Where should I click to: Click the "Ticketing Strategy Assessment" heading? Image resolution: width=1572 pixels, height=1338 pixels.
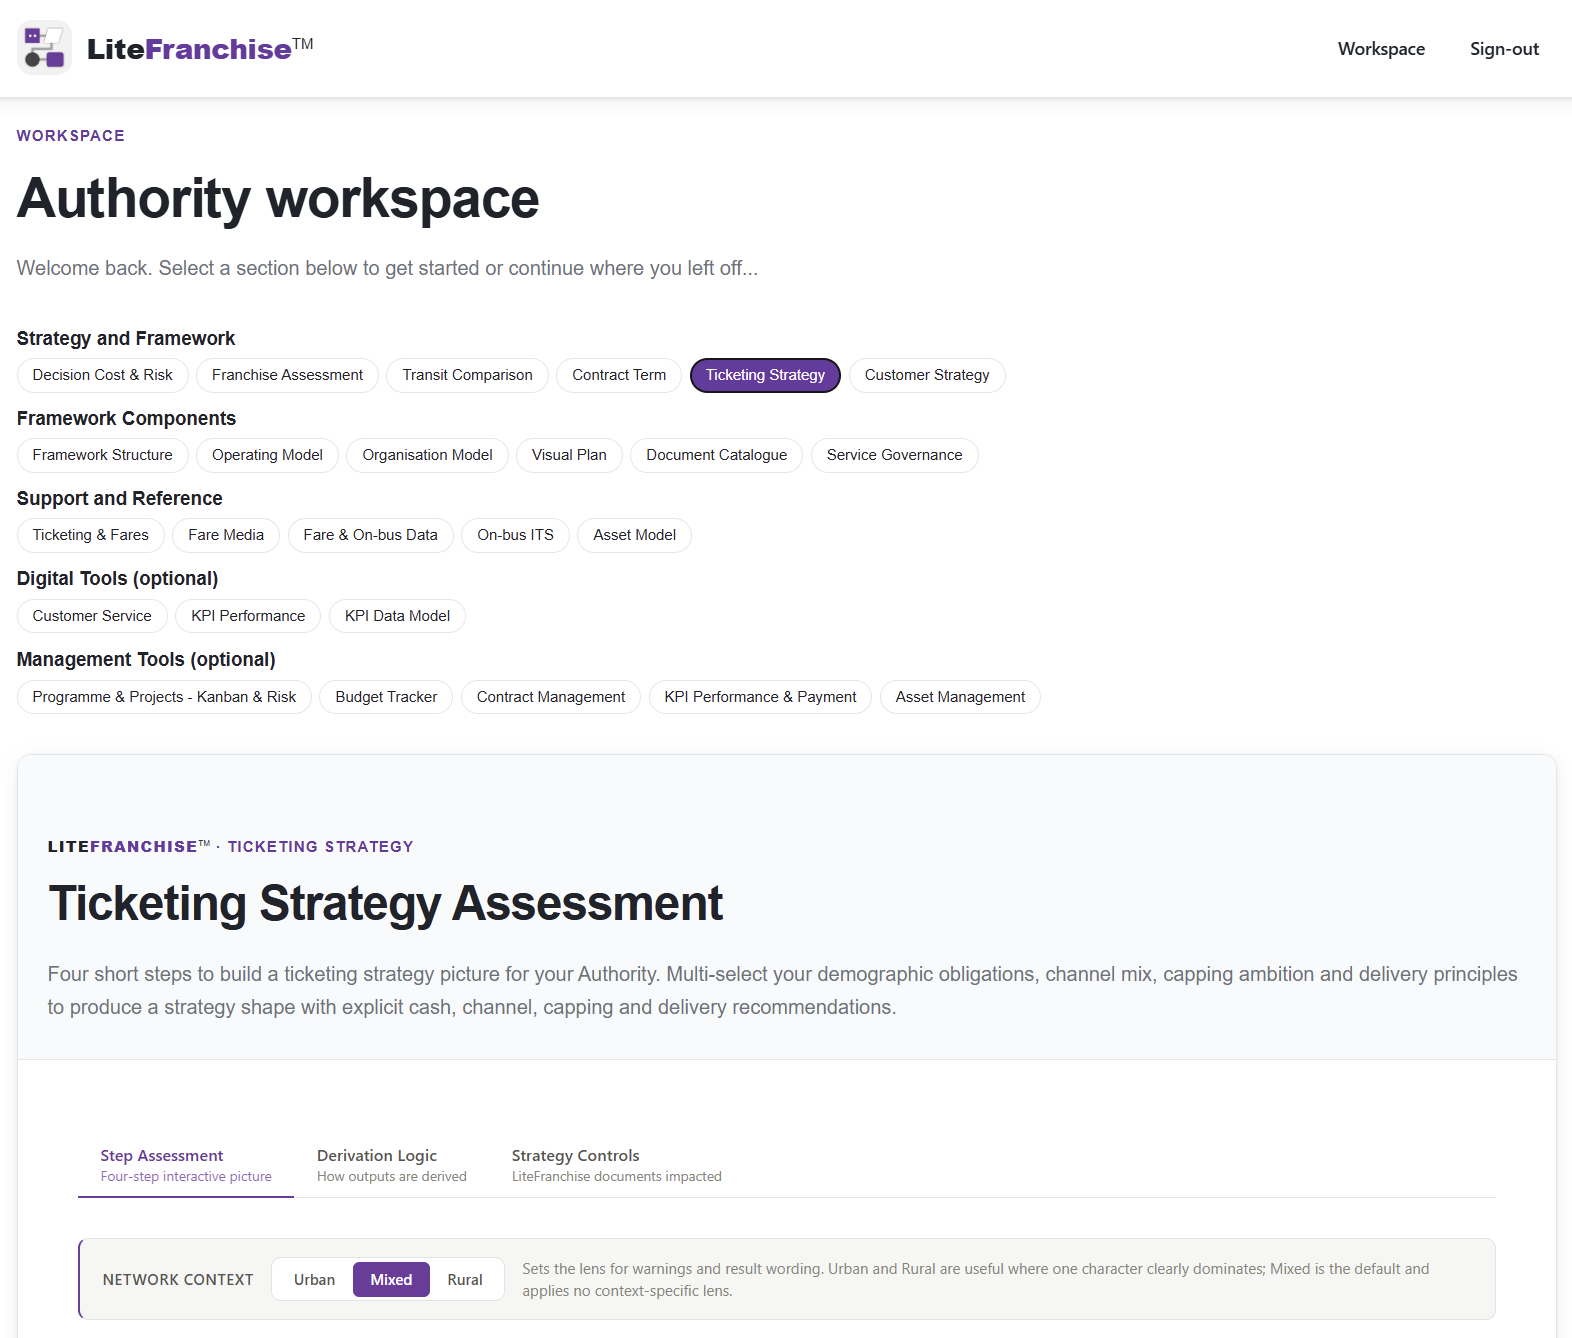coord(385,903)
